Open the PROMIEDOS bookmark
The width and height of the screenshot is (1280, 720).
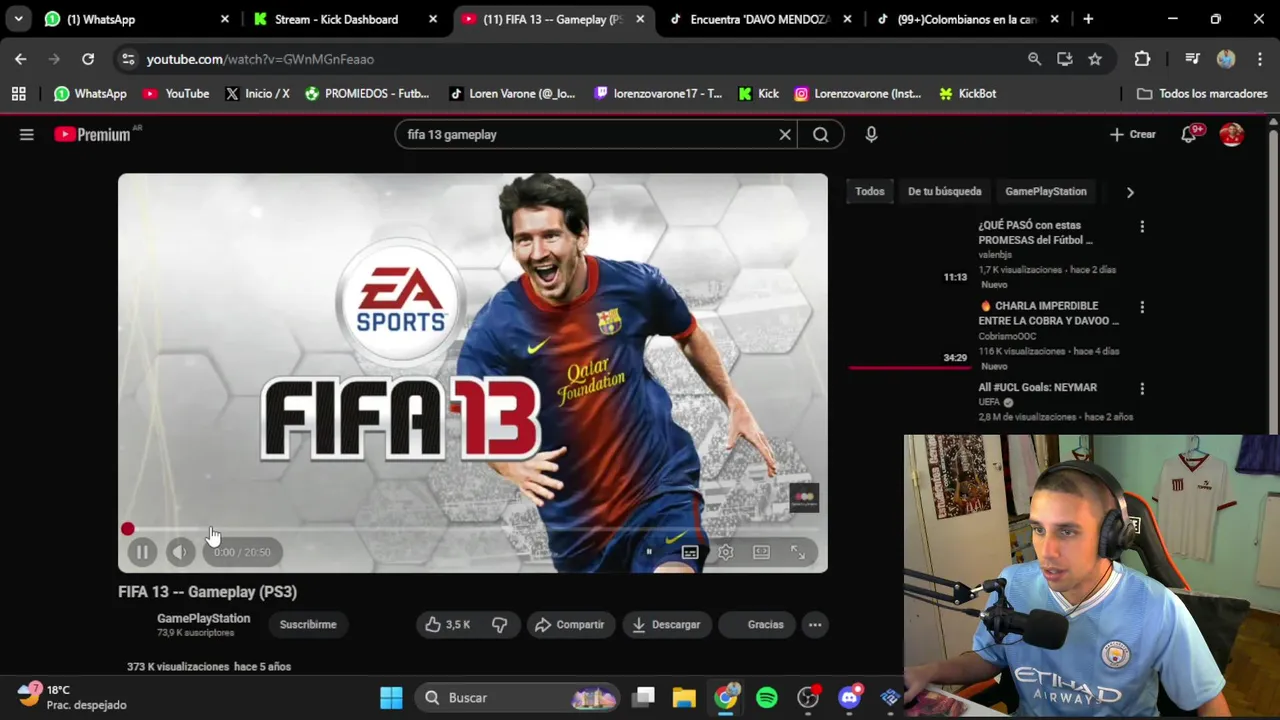[367, 93]
